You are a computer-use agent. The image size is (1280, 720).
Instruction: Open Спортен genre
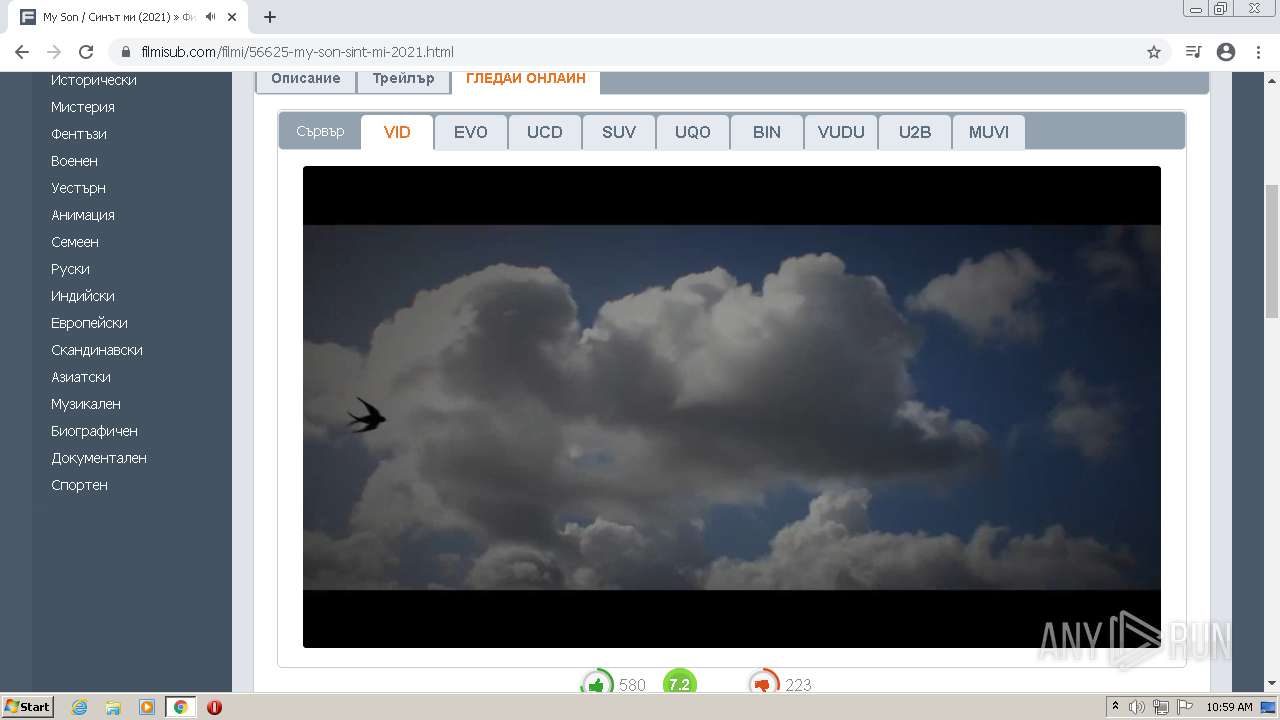point(79,485)
